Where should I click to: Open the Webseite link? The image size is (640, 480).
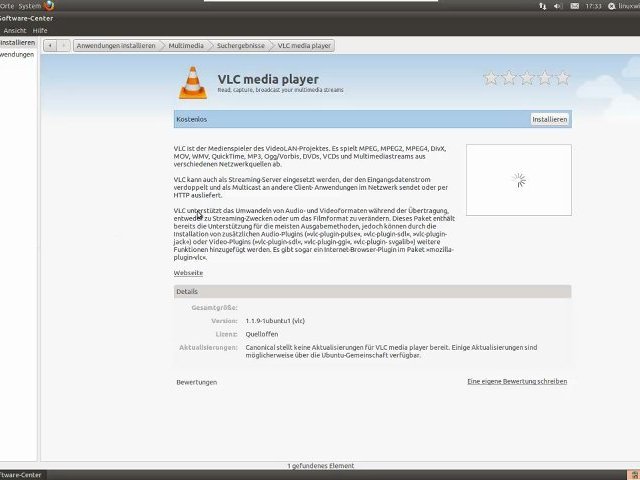(188, 272)
